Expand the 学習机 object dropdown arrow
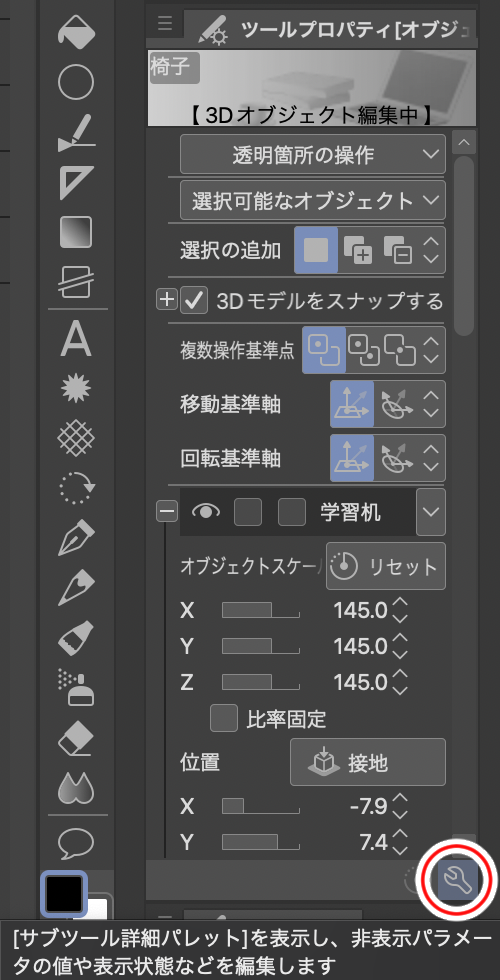500x980 pixels. click(x=431, y=512)
